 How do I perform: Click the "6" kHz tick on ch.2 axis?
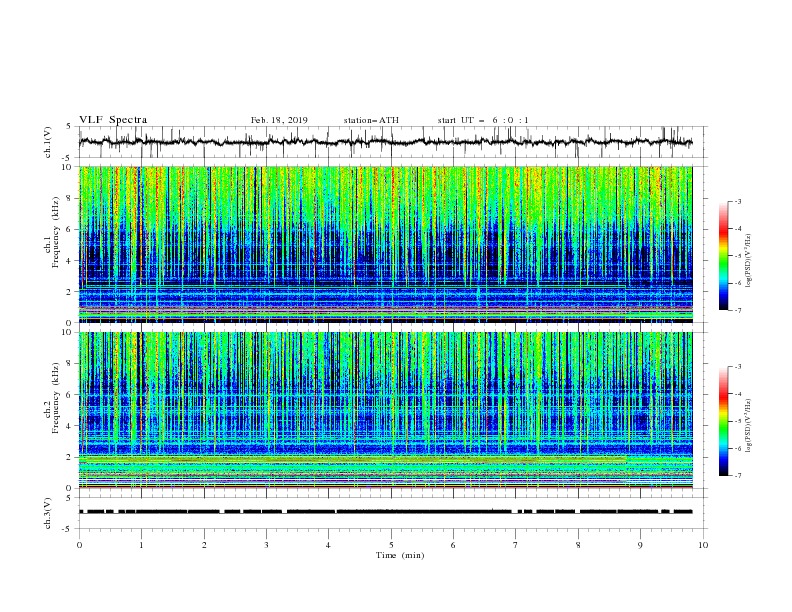coord(70,395)
